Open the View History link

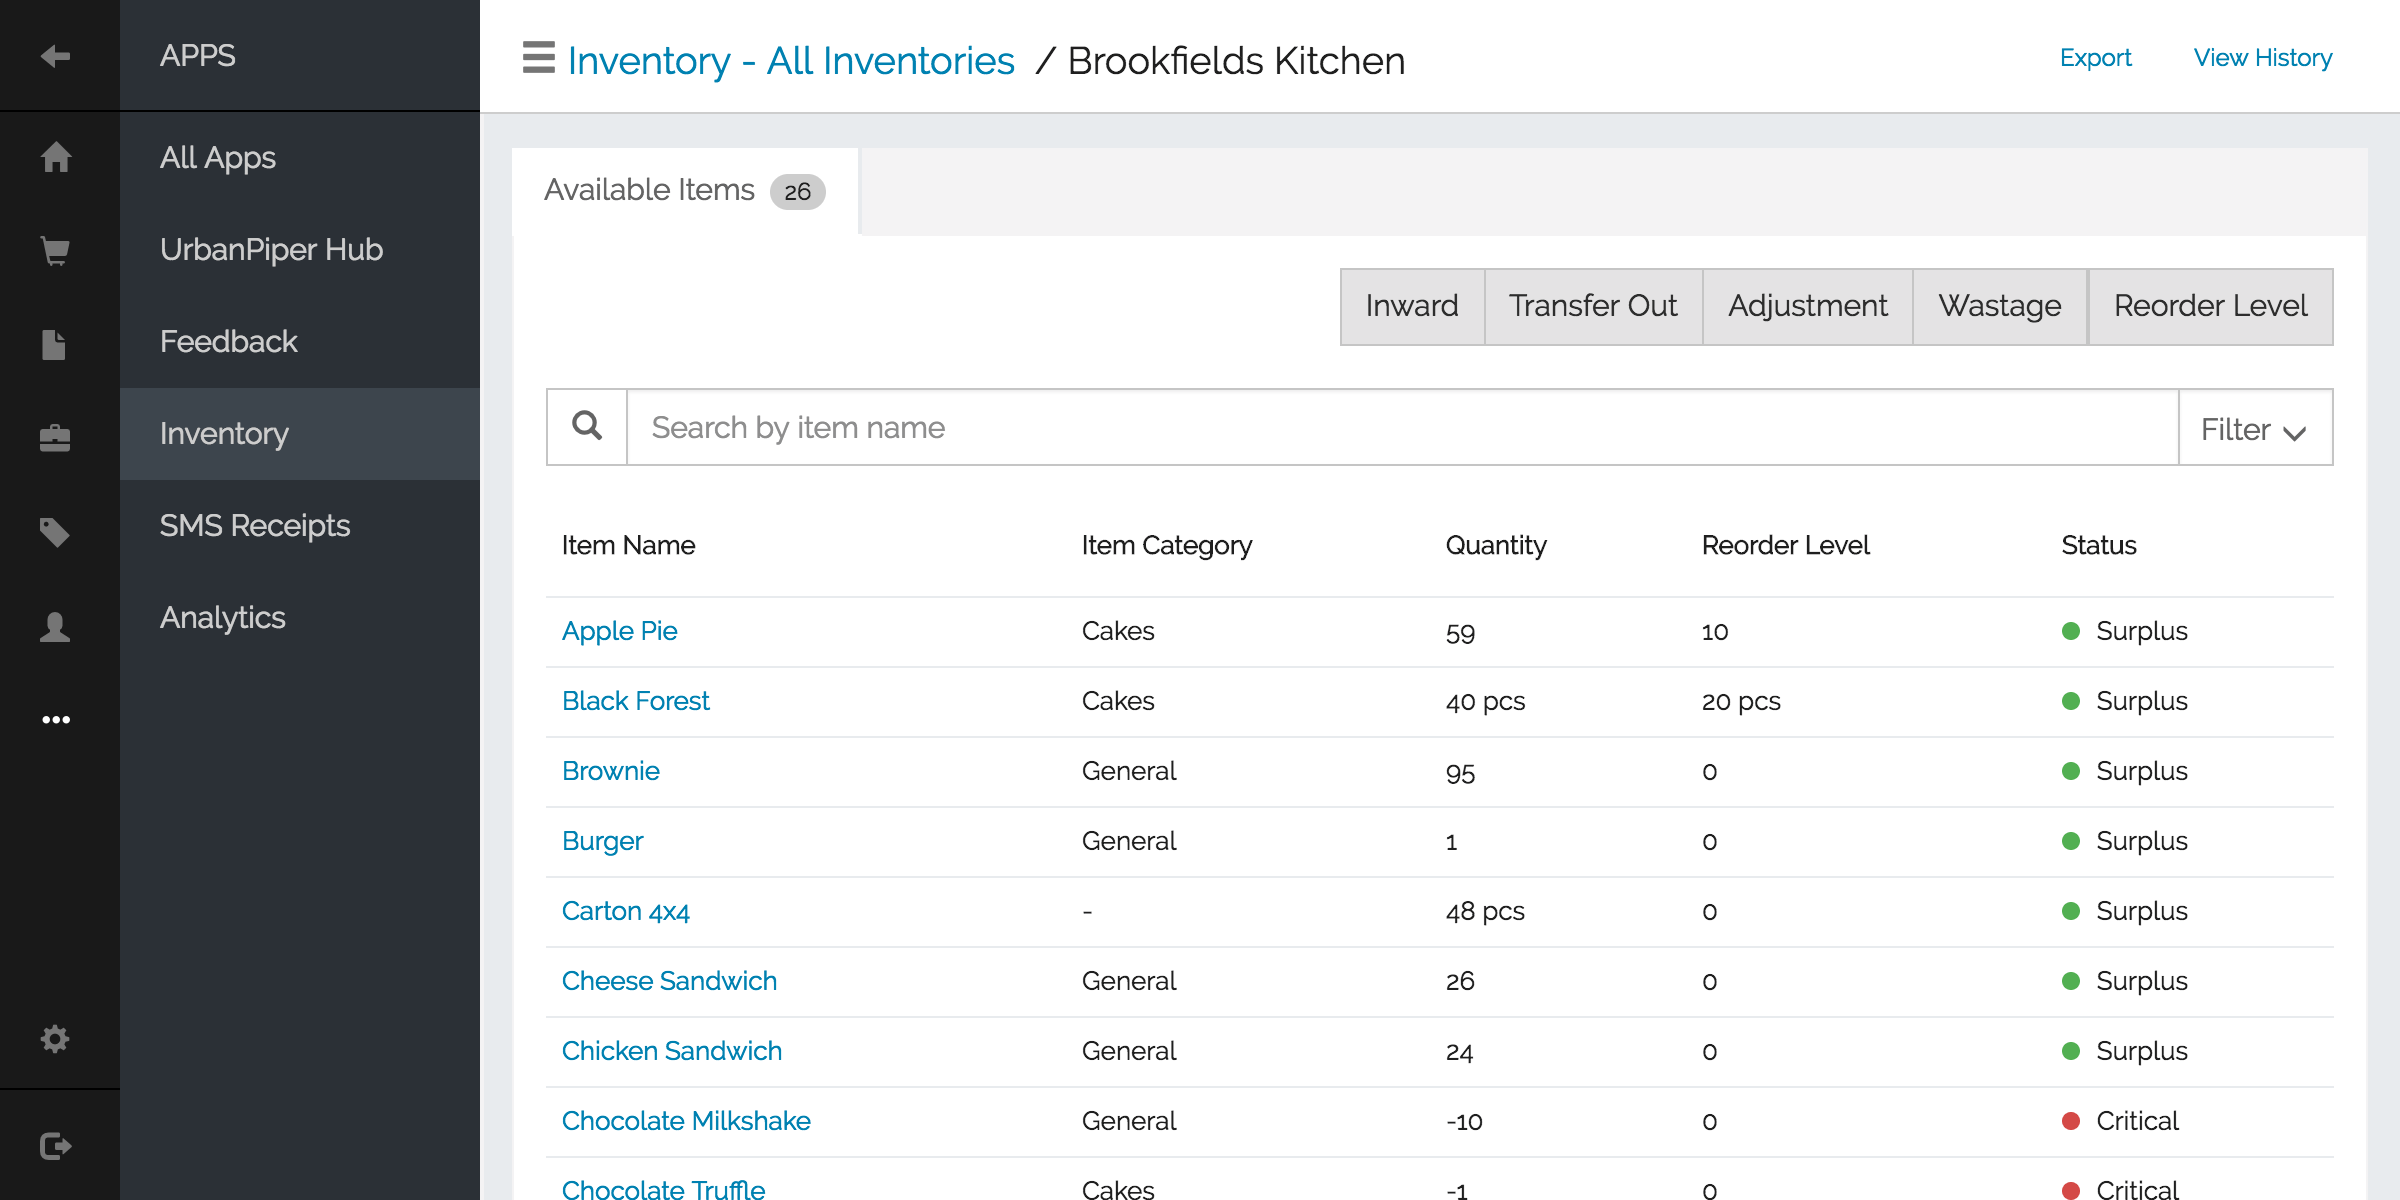click(2263, 58)
